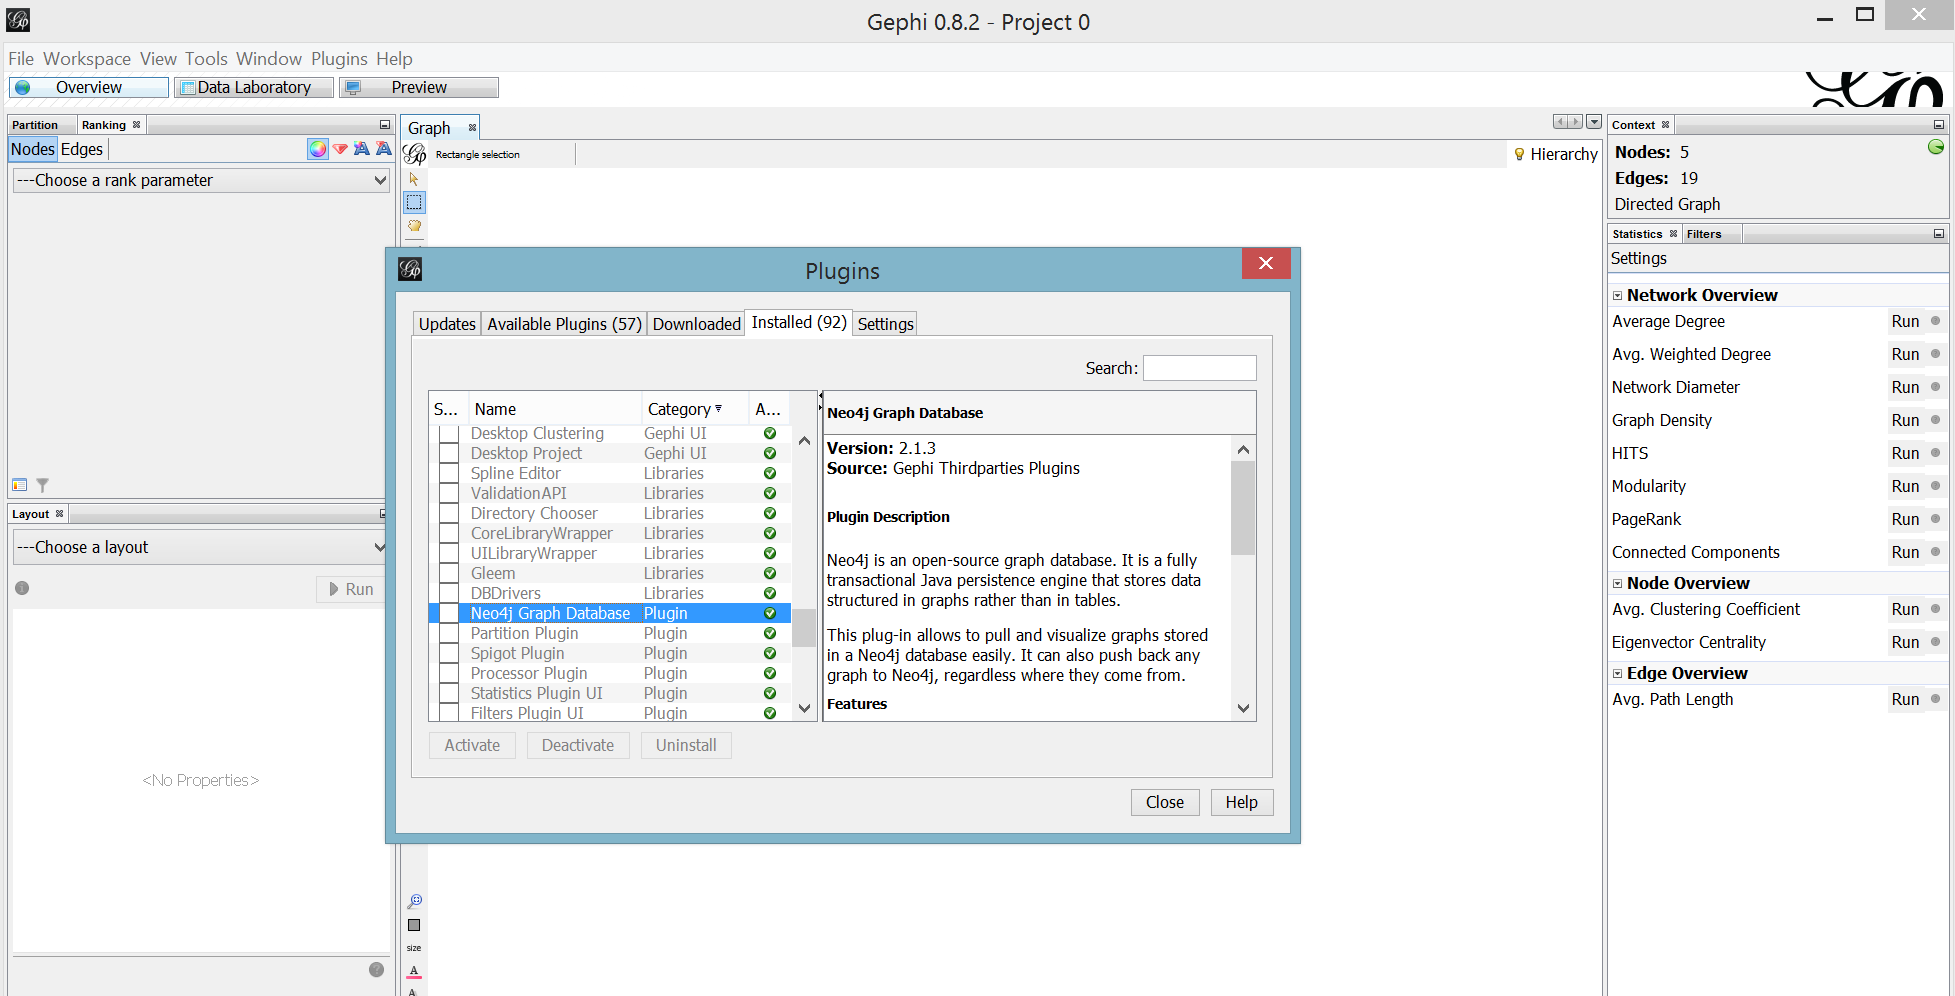Click the red diamond size ranking icon
The width and height of the screenshot is (1955, 996).
(x=340, y=149)
